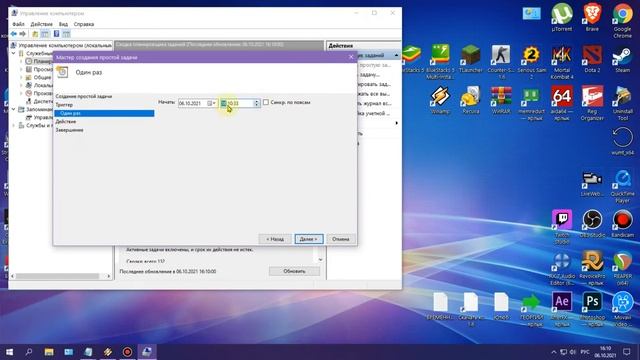Open the 'Вид' menu
The width and height of the screenshot is (640, 360).
click(63, 24)
